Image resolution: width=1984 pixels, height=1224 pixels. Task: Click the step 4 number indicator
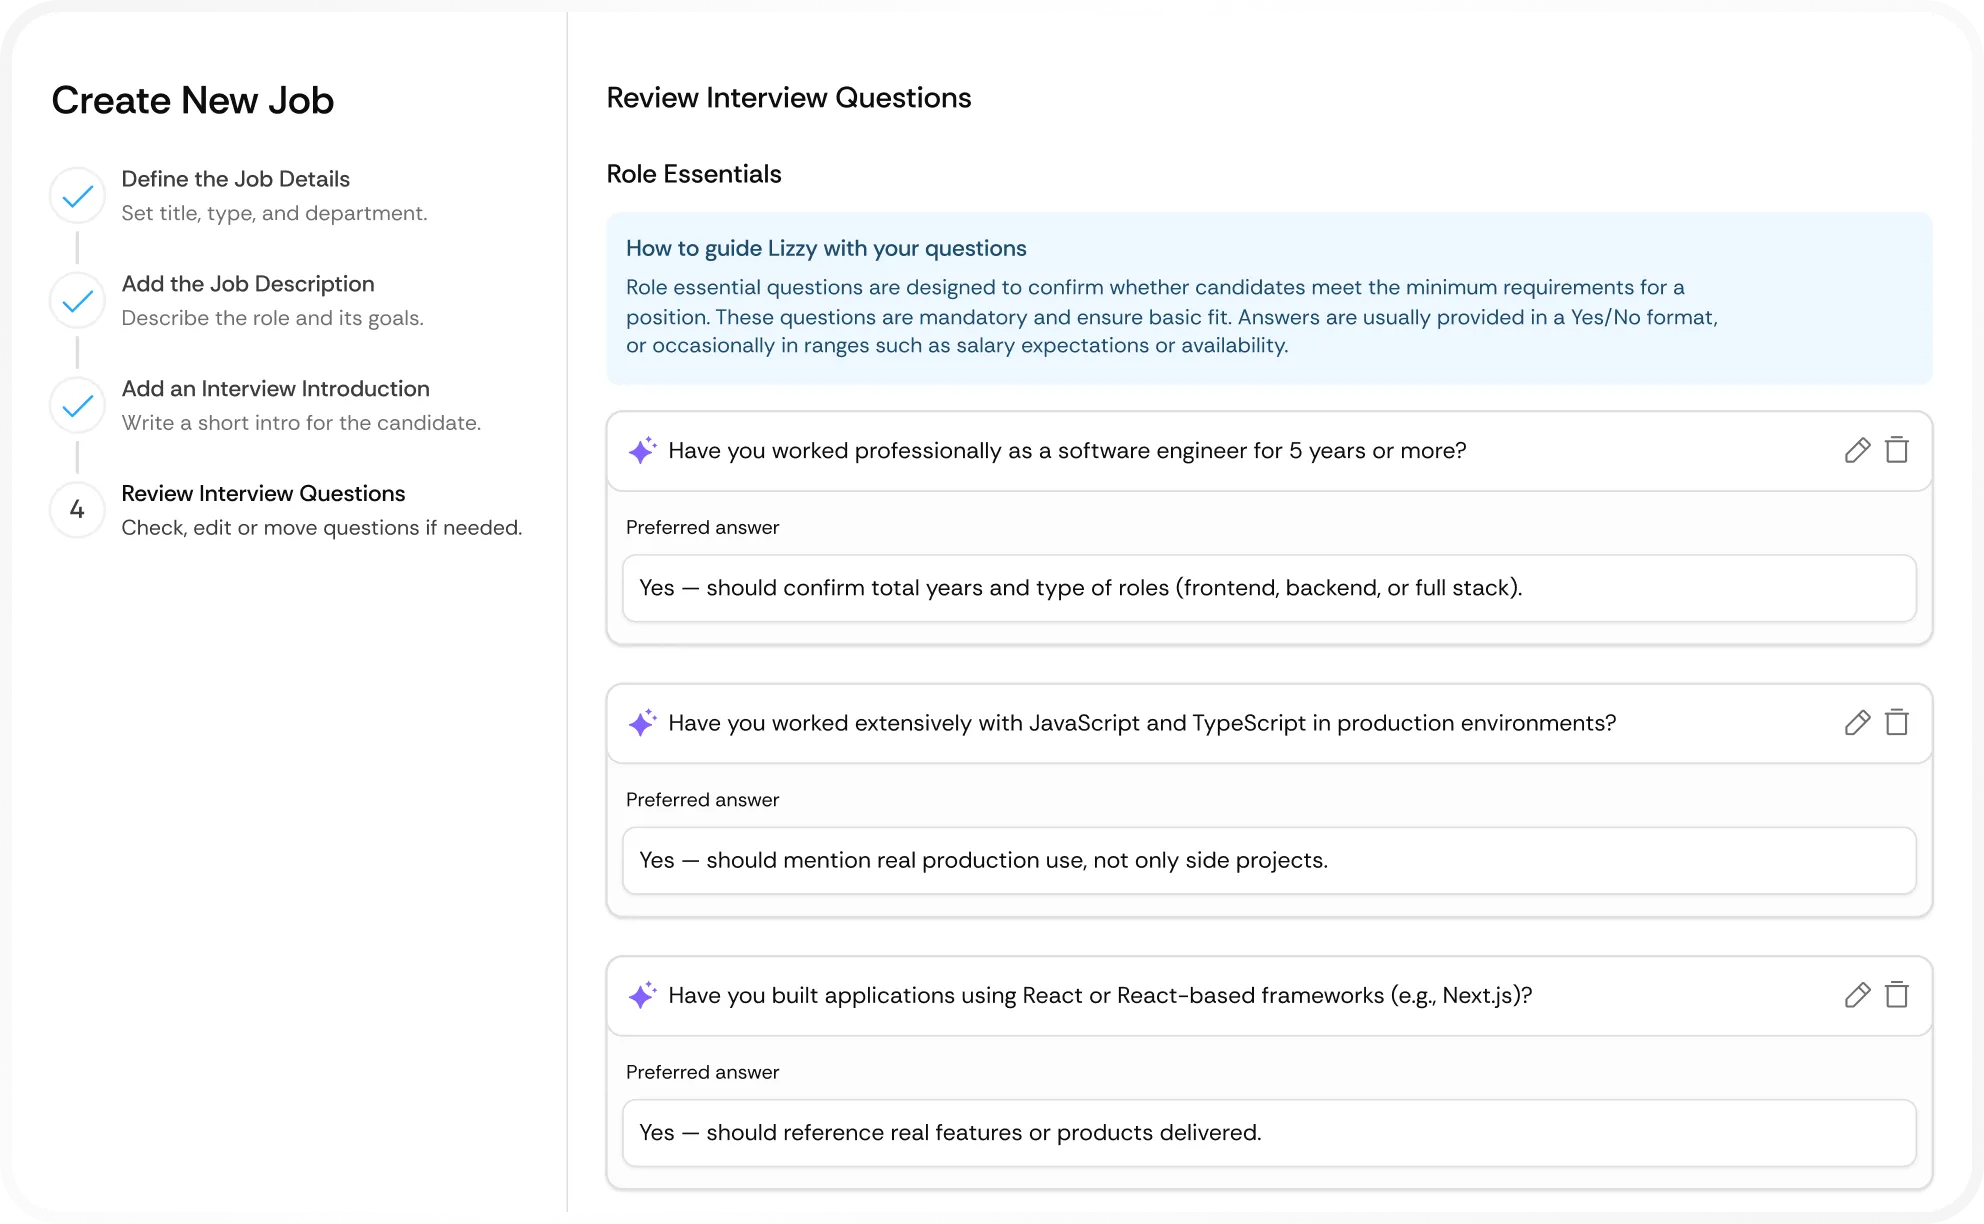tap(77, 510)
